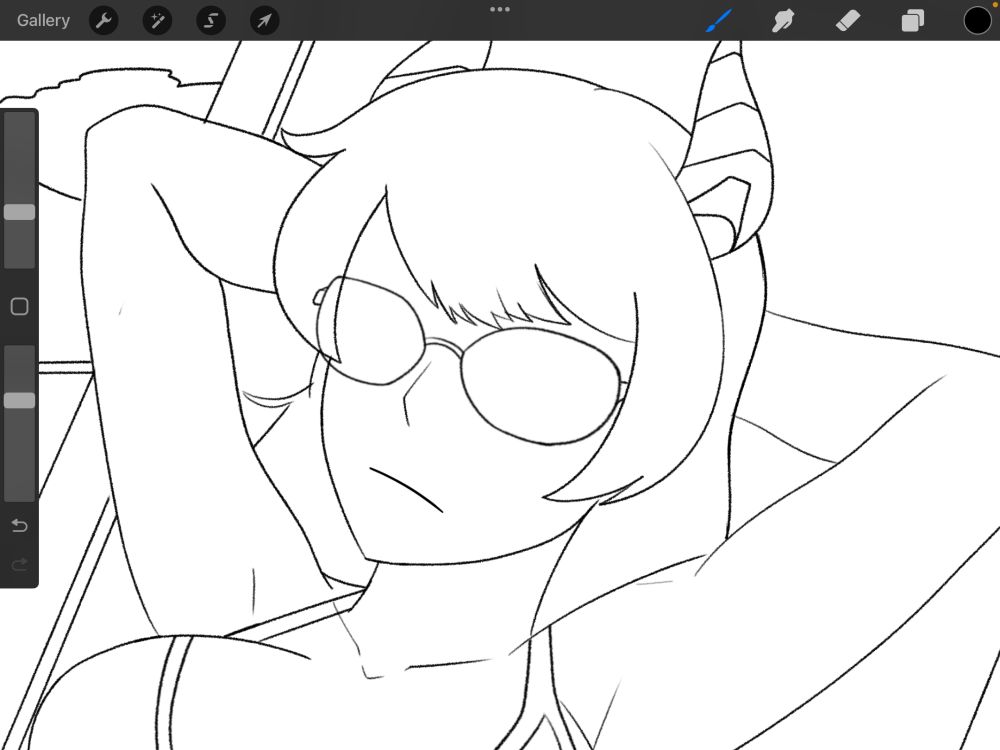This screenshot has width=1000, height=750.
Task: Select the Eraser tool
Action: (x=848, y=20)
